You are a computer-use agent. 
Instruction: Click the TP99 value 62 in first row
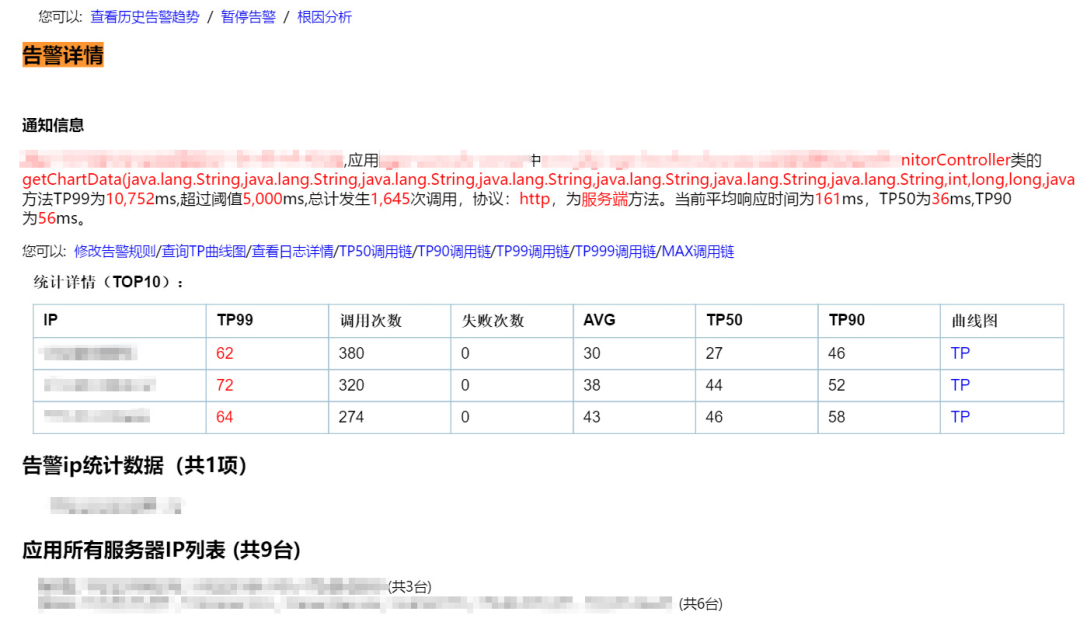click(x=226, y=353)
